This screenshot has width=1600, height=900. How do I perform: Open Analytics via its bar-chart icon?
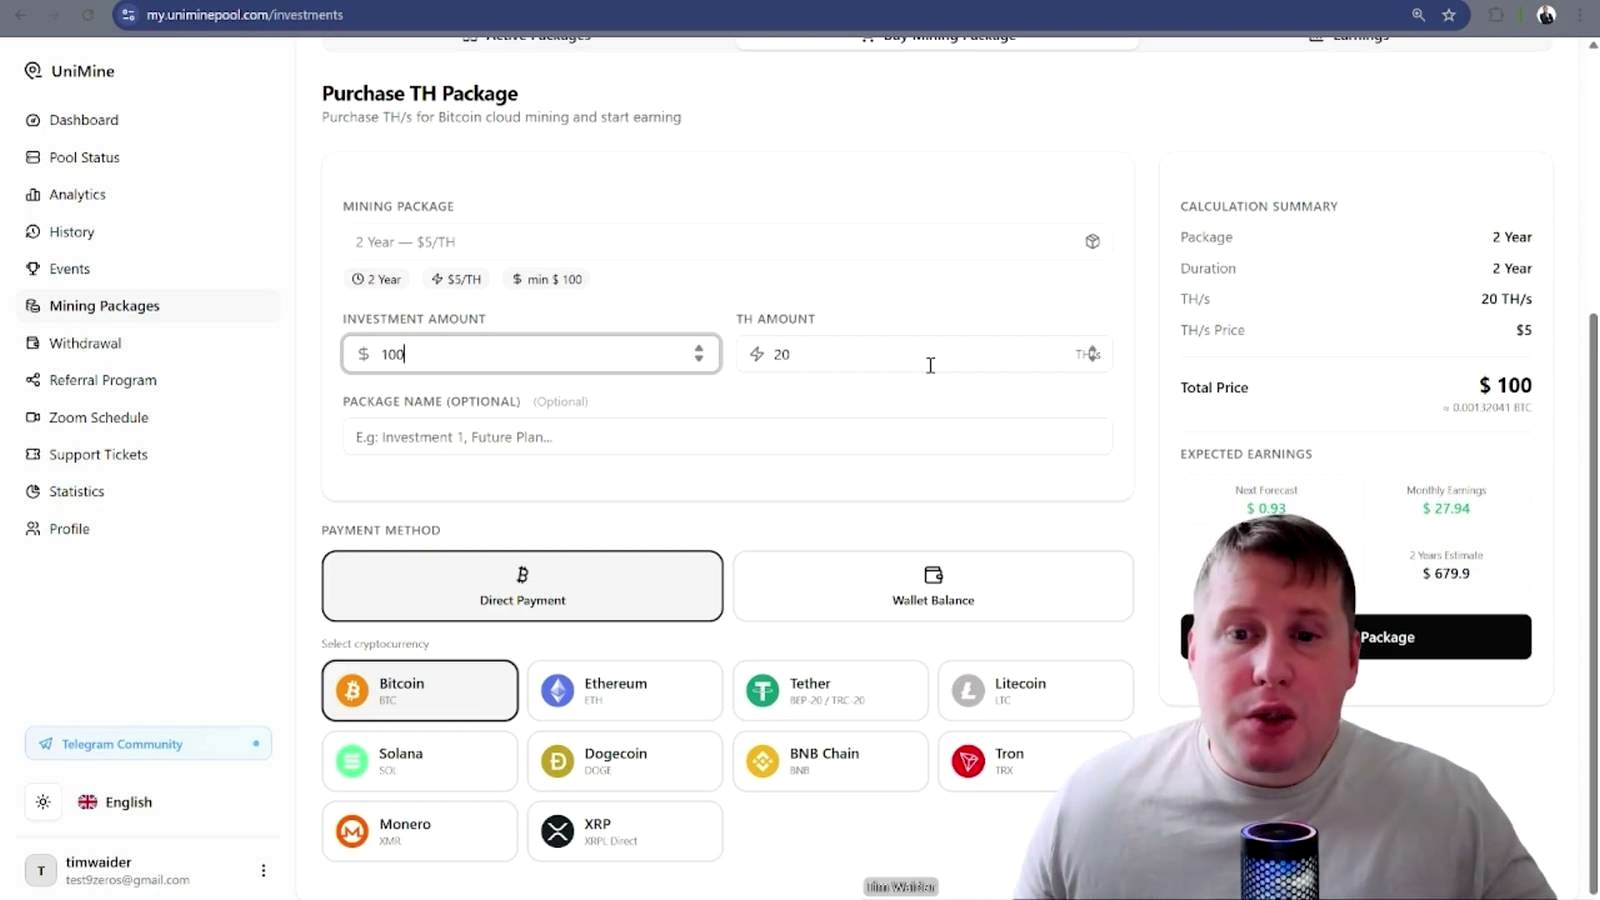click(x=33, y=195)
